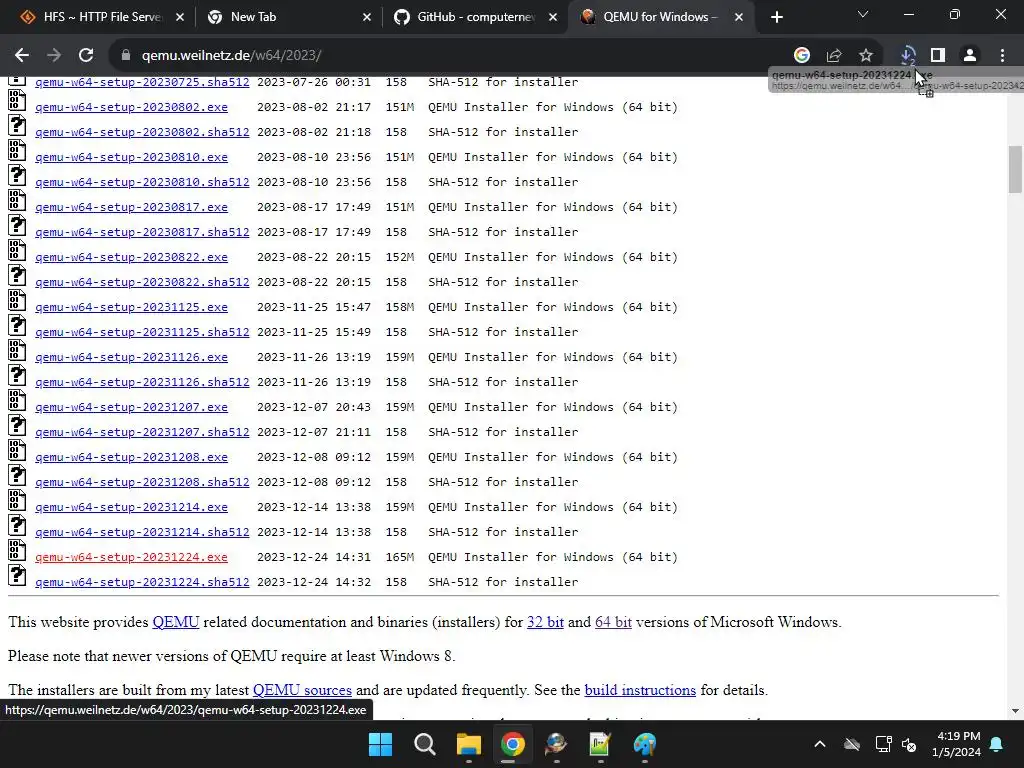Open a new tab with plus button
Screen dimensions: 1024x768
pyautogui.click(x=776, y=17)
